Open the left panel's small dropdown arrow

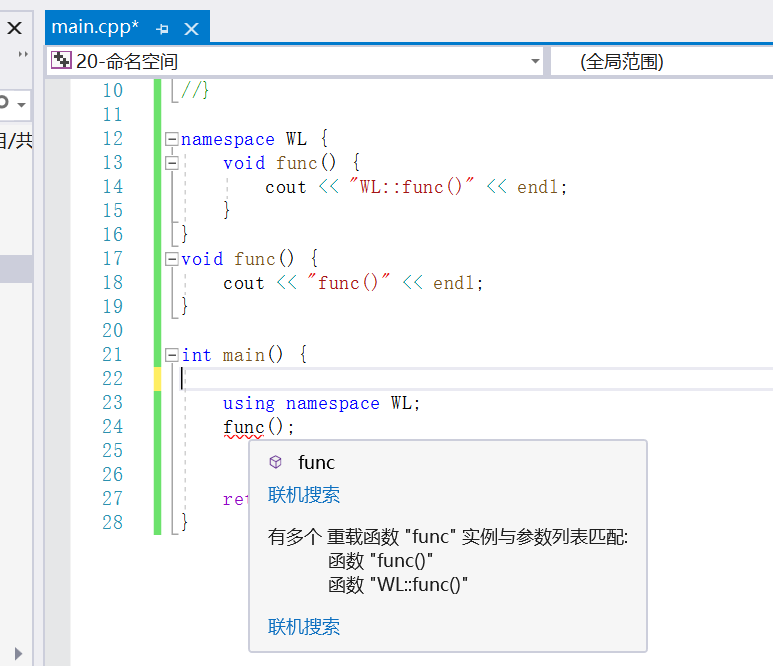pos(21,105)
